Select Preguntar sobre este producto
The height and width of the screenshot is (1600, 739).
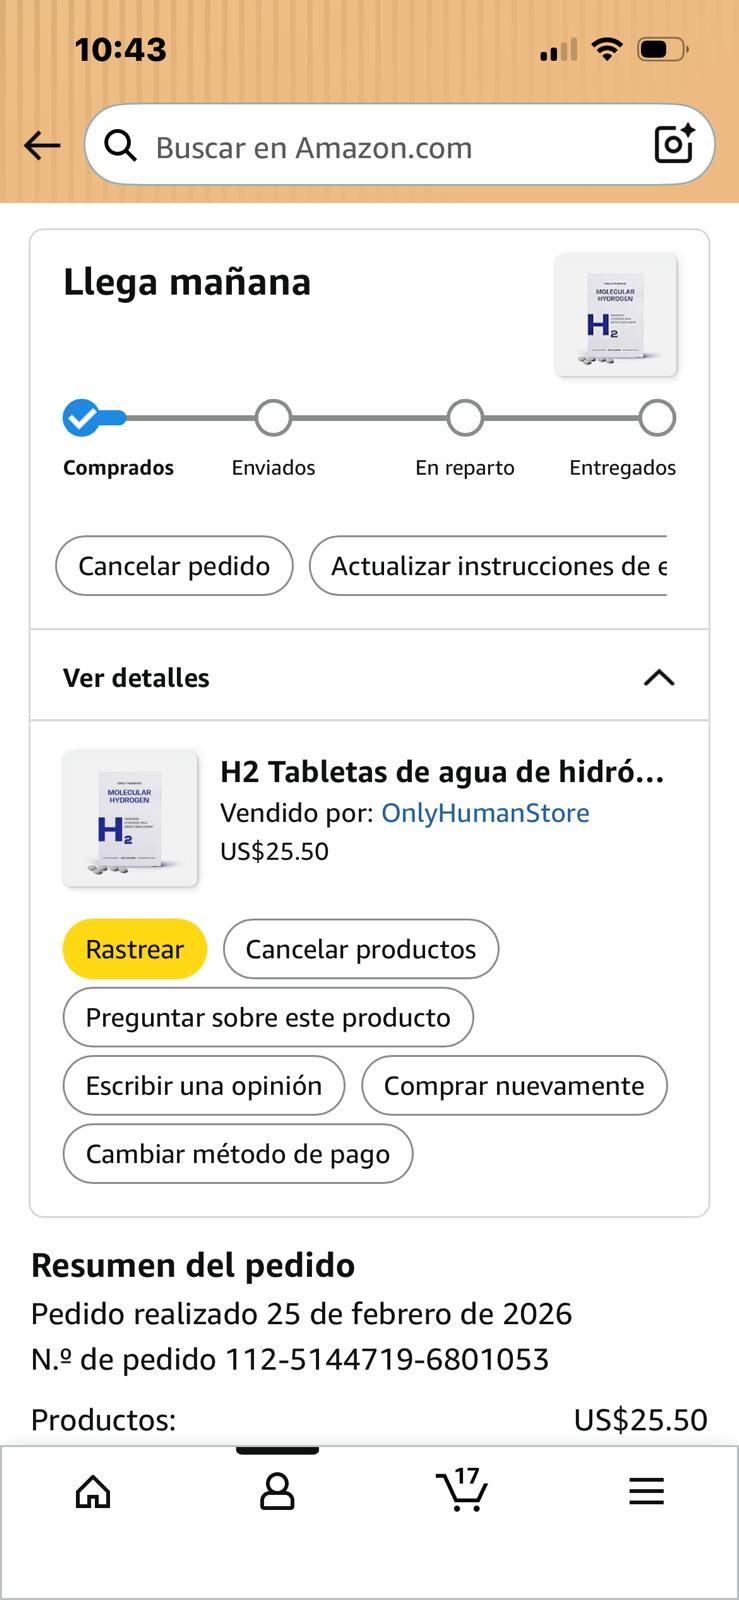tap(268, 1017)
